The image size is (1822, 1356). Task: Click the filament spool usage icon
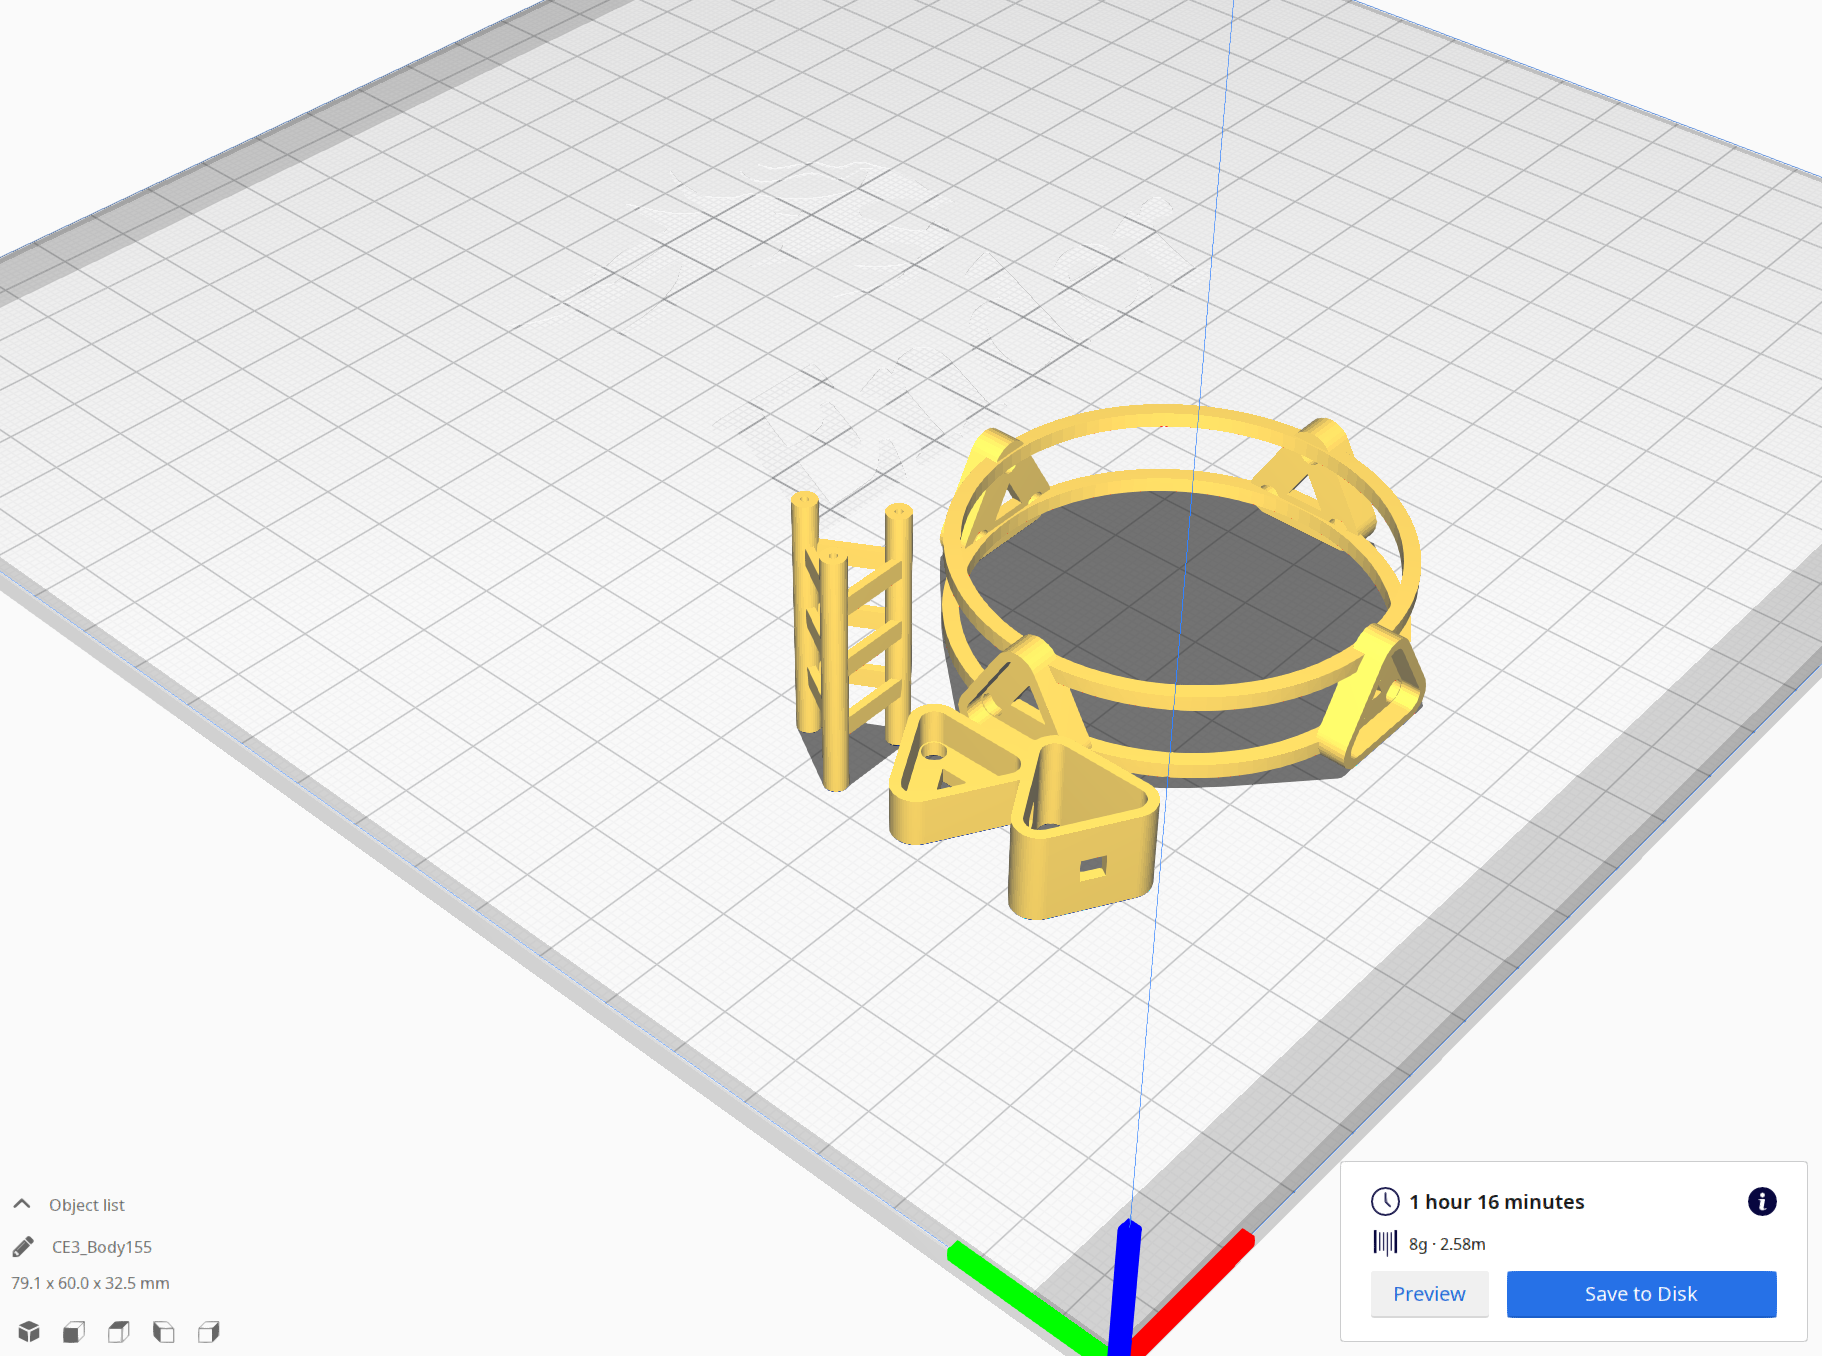pyautogui.click(x=1385, y=1244)
